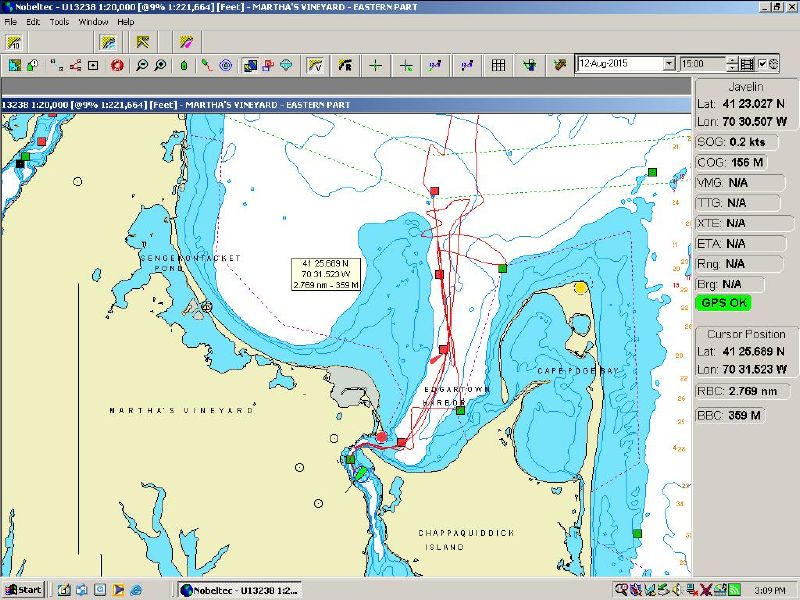This screenshot has width=800, height=600.
Task: Open the File menu
Action: click(10, 22)
